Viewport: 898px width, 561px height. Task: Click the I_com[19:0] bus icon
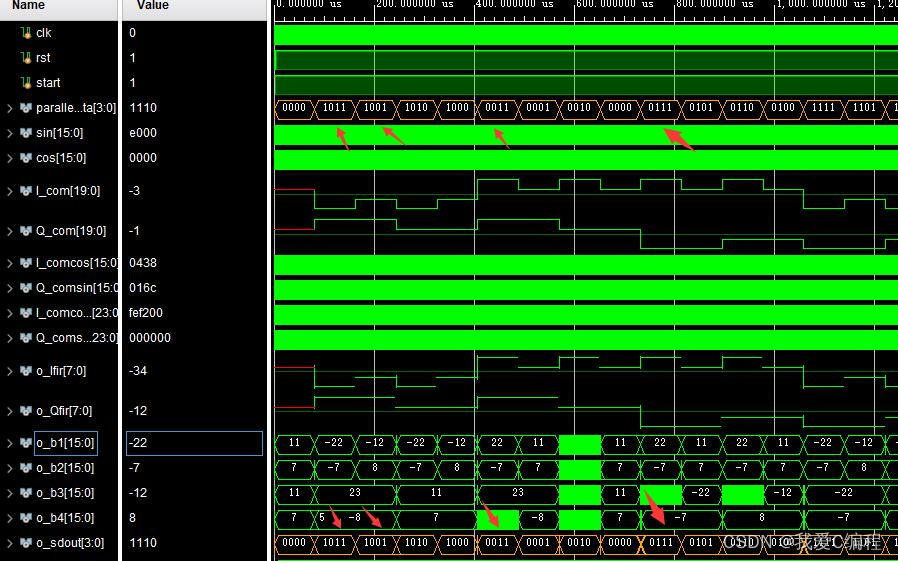[26, 190]
